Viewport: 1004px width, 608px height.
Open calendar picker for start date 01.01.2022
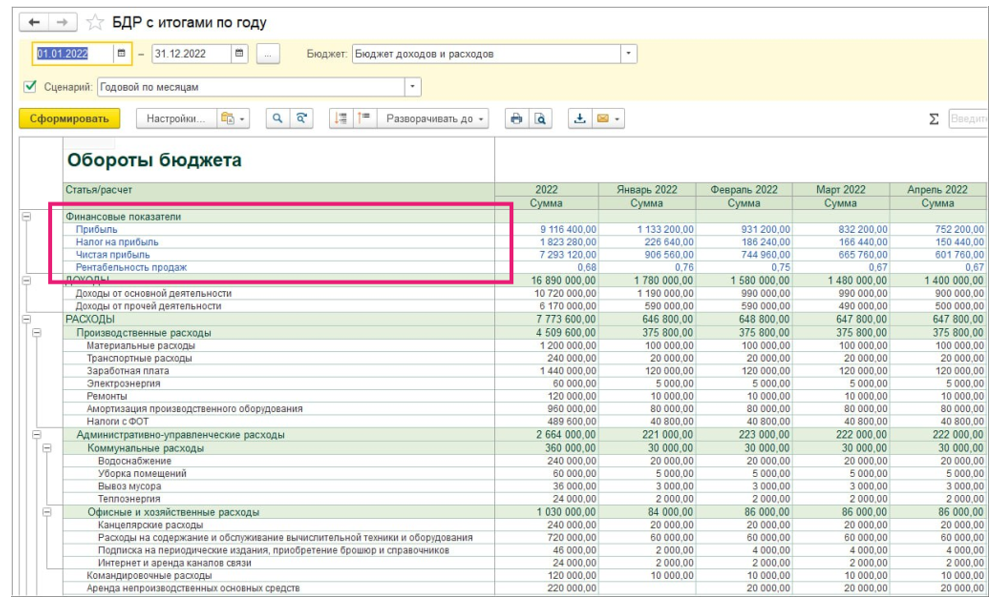pyautogui.click(x=121, y=54)
